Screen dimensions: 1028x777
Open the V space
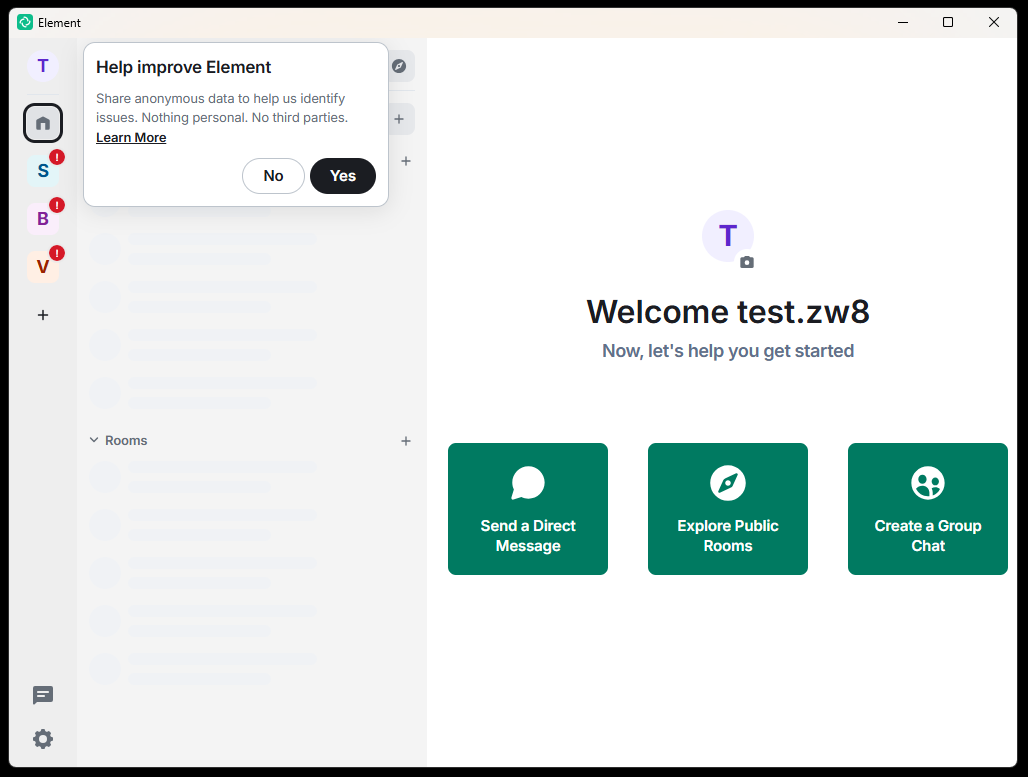43,266
